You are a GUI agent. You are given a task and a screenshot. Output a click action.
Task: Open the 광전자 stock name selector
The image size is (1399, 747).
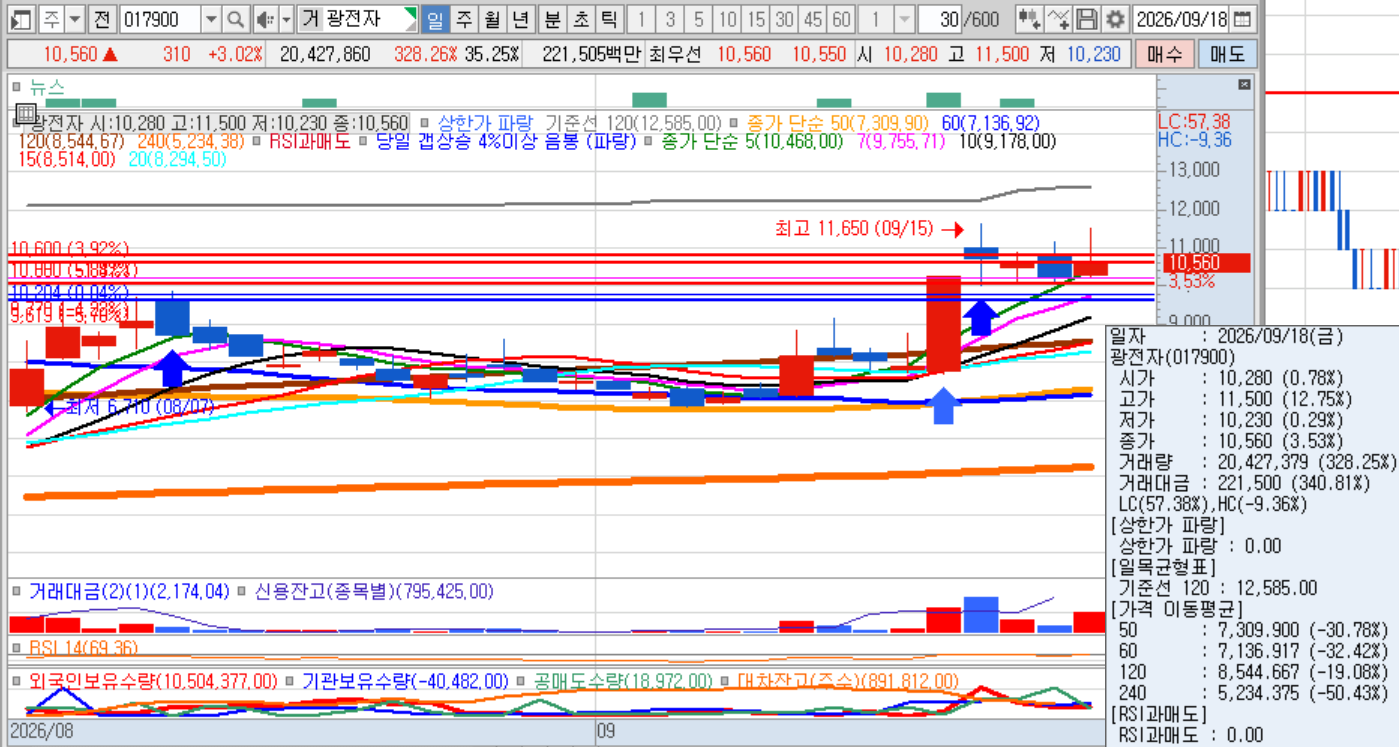coord(370,19)
